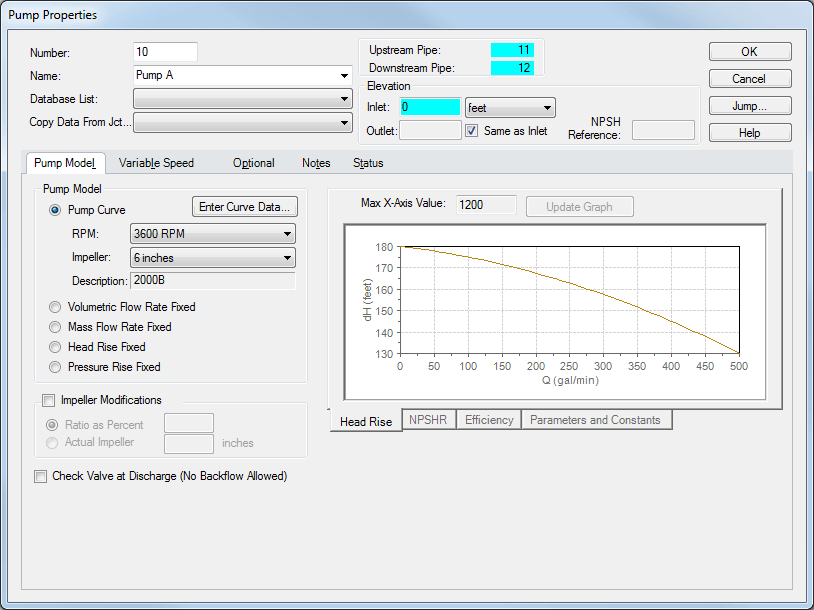Select the Volumetric Flow Rate Fixed option
The image size is (814, 610).
[x=56, y=307]
